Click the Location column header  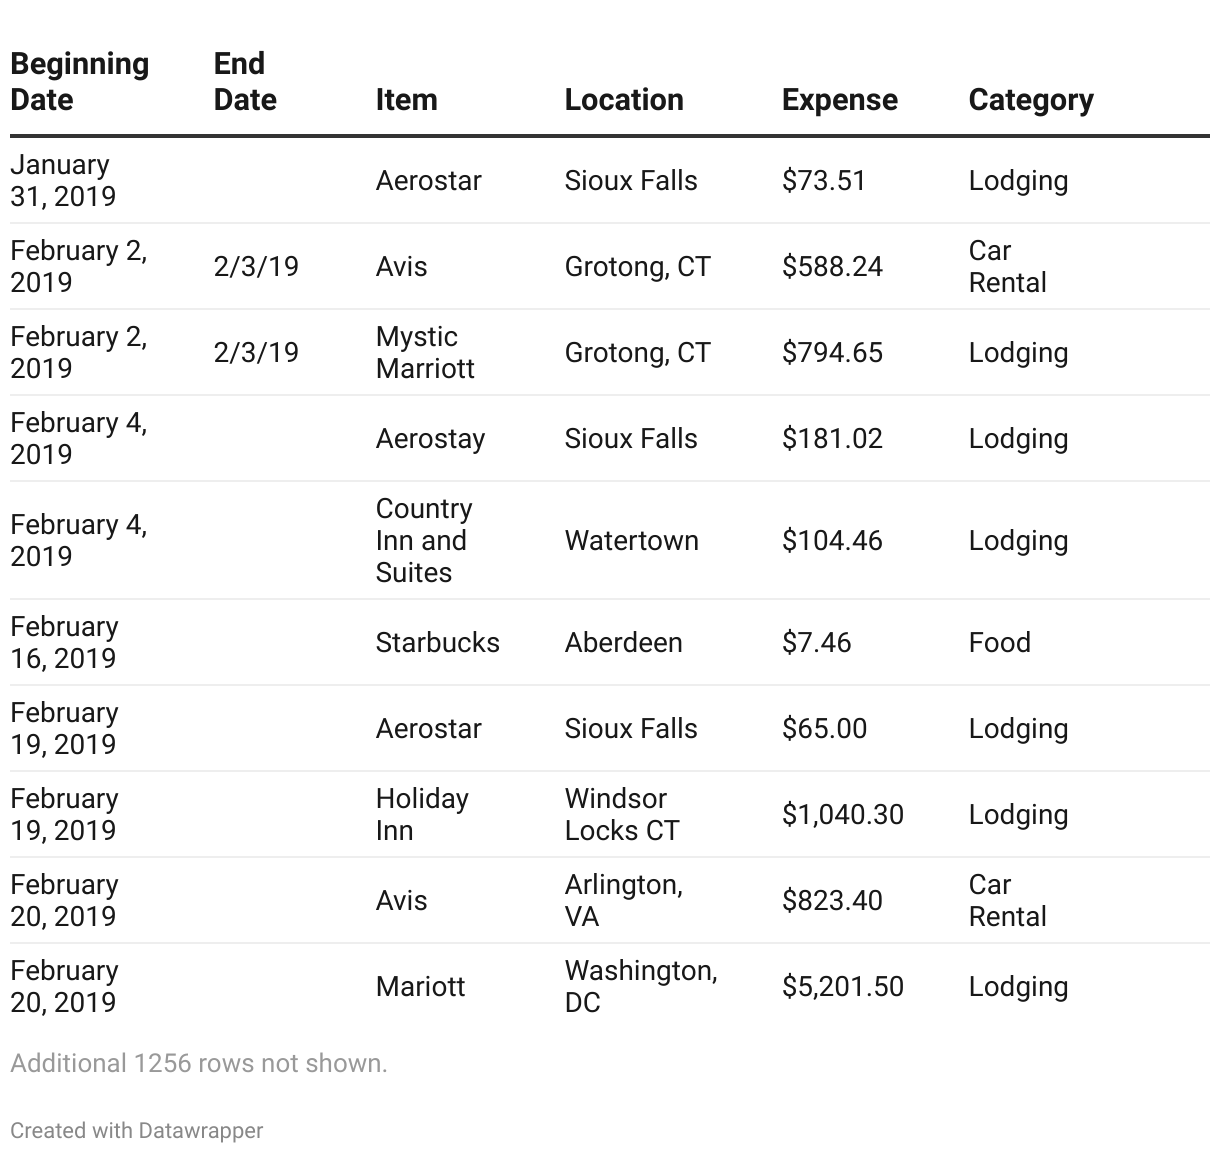[x=623, y=100]
